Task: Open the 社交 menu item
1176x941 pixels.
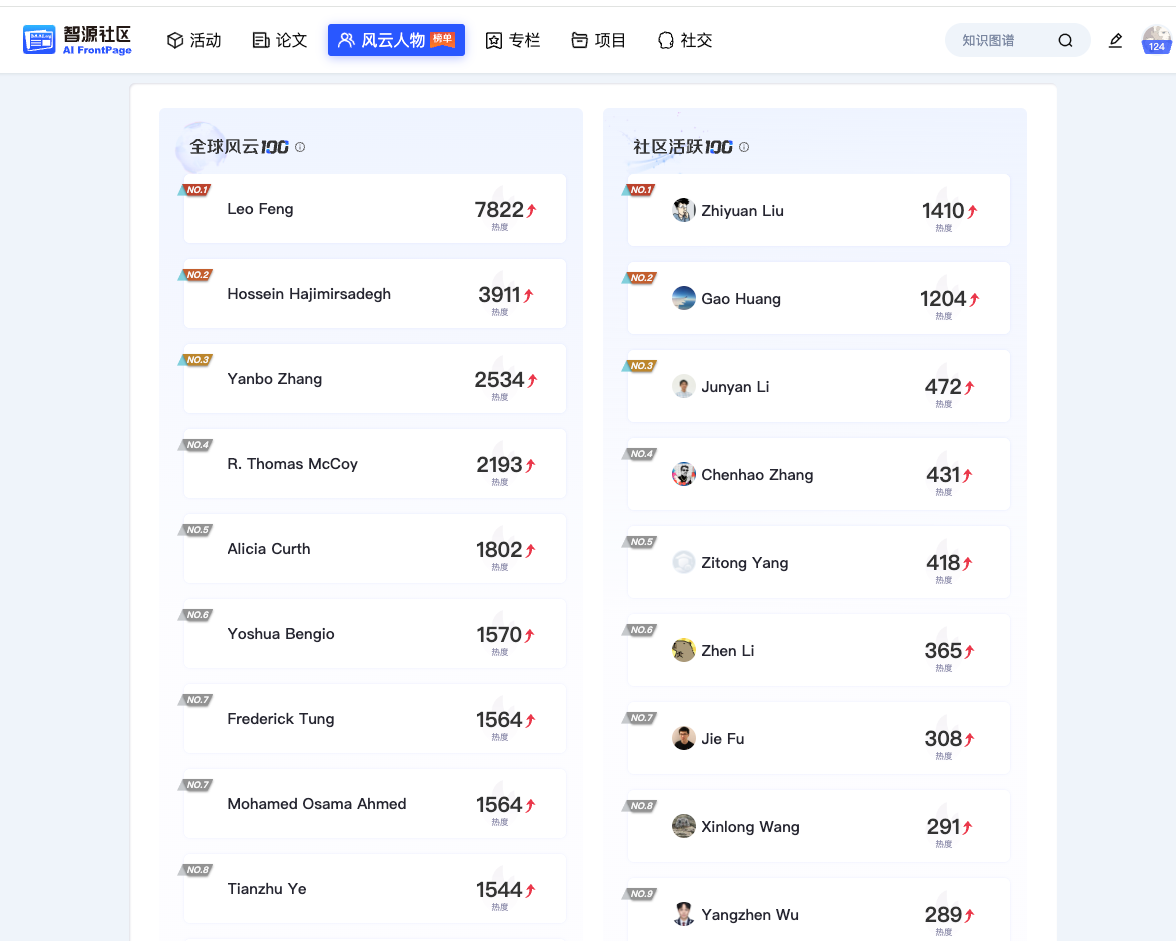Action: click(x=685, y=40)
